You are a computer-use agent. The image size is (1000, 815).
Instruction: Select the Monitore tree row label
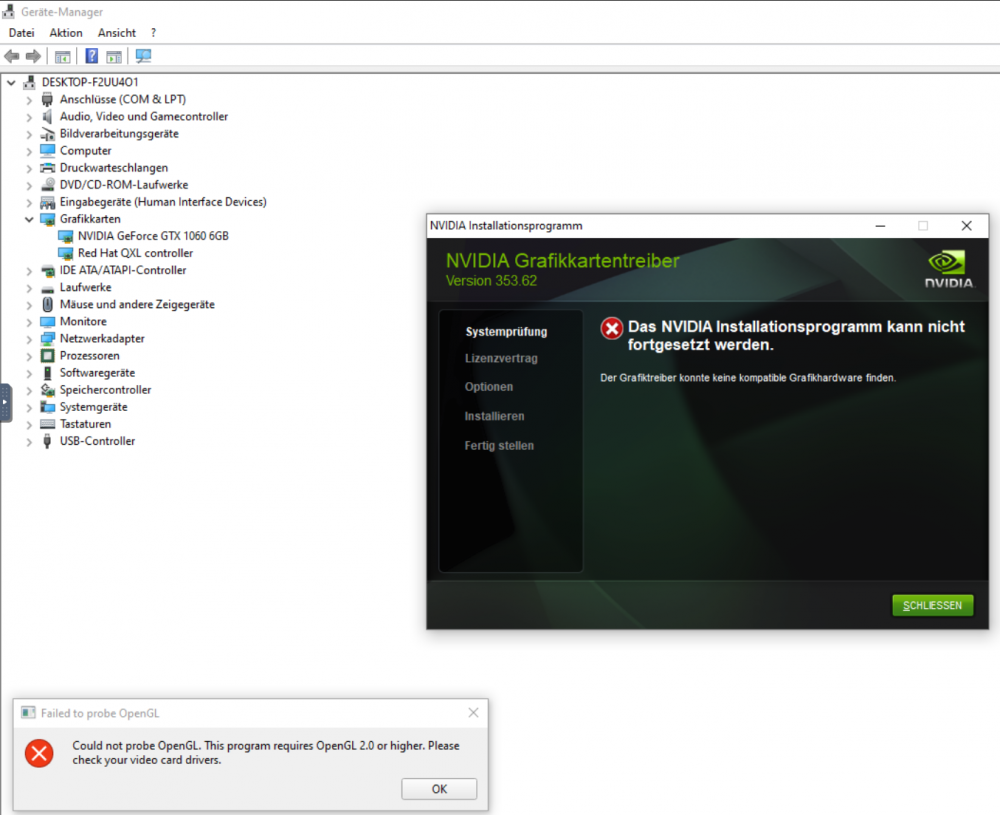pyautogui.click(x=84, y=321)
